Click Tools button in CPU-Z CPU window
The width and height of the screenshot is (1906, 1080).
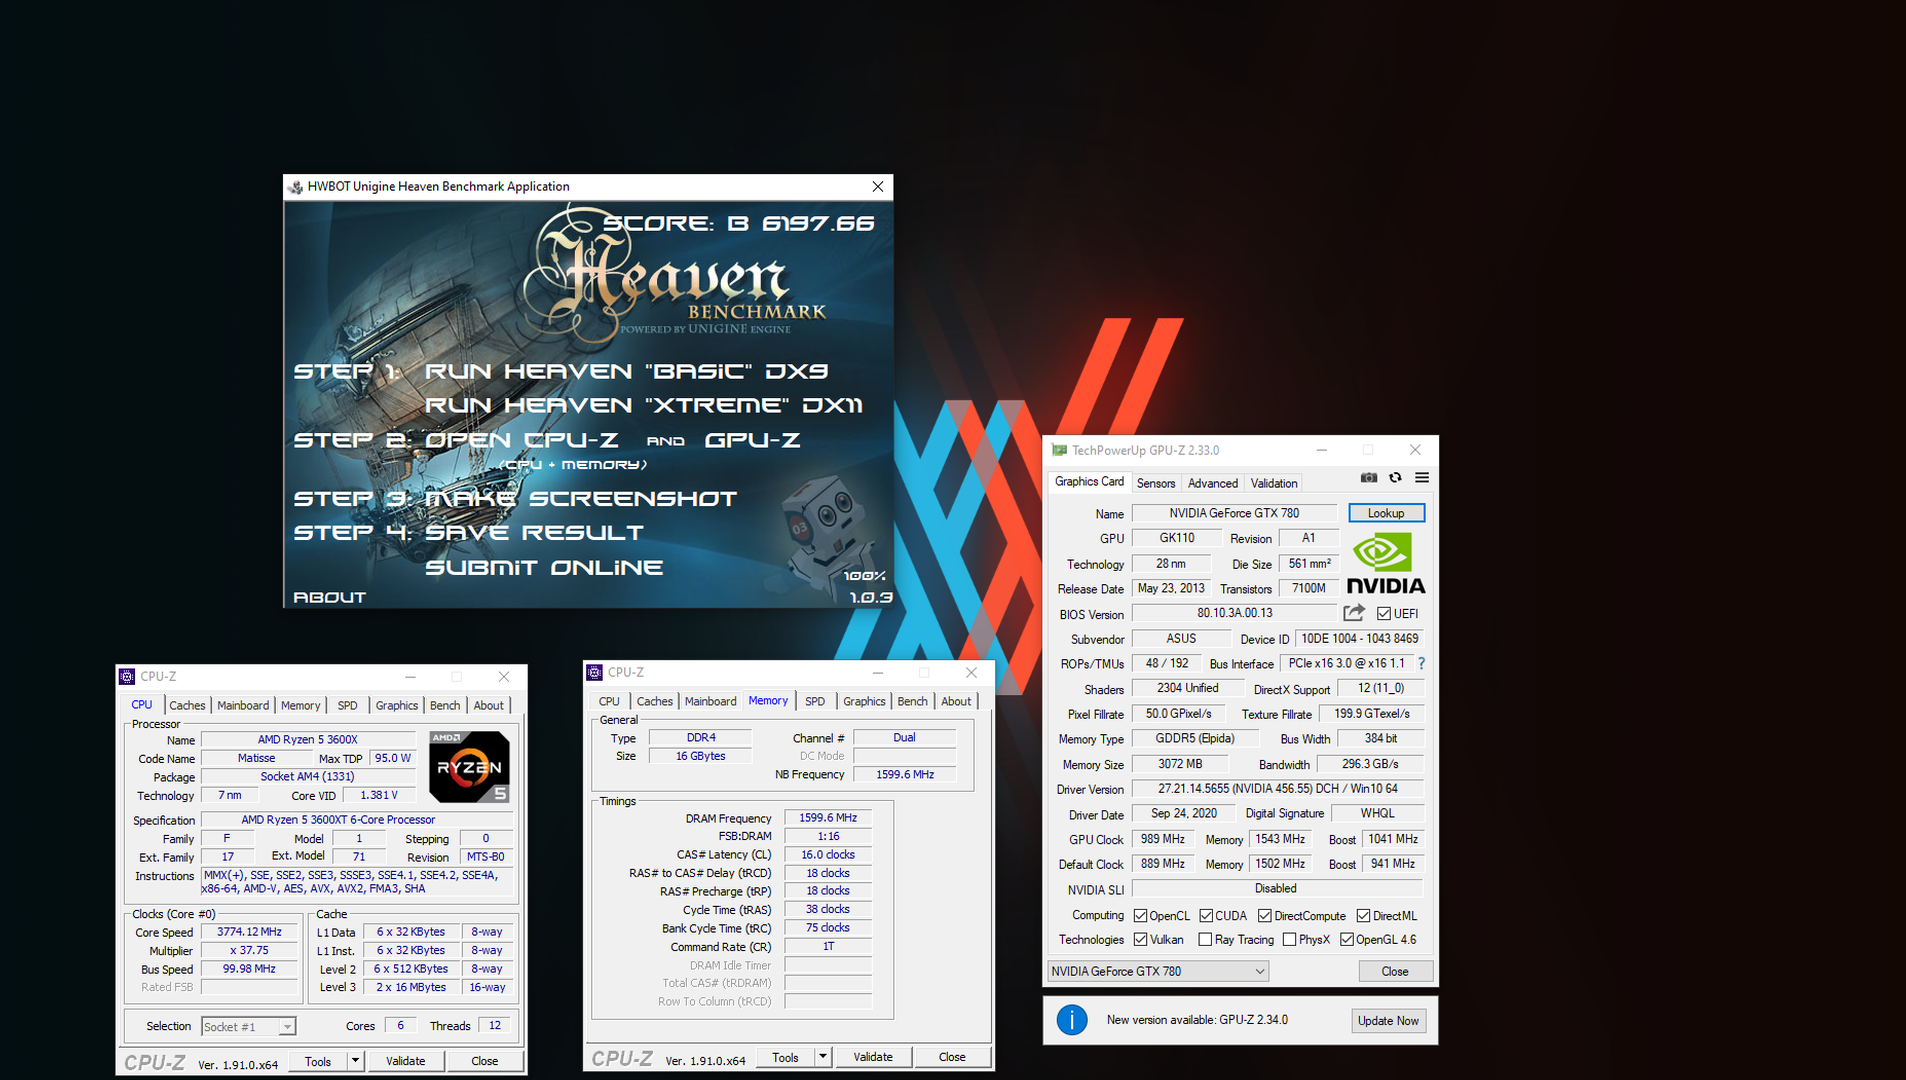(318, 1061)
